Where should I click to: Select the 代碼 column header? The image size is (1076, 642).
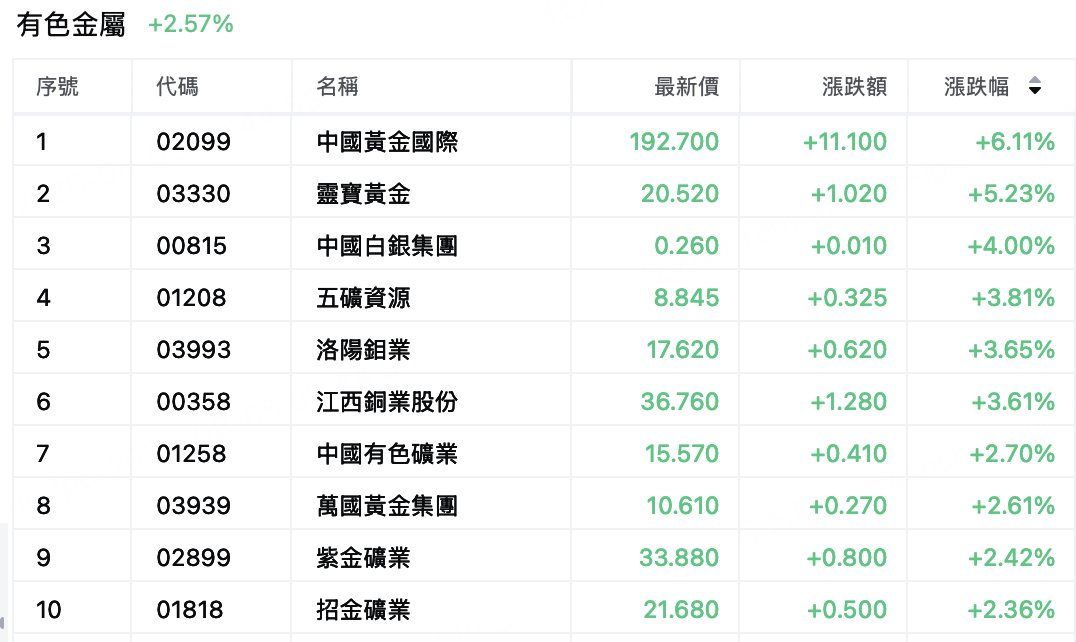coord(177,86)
